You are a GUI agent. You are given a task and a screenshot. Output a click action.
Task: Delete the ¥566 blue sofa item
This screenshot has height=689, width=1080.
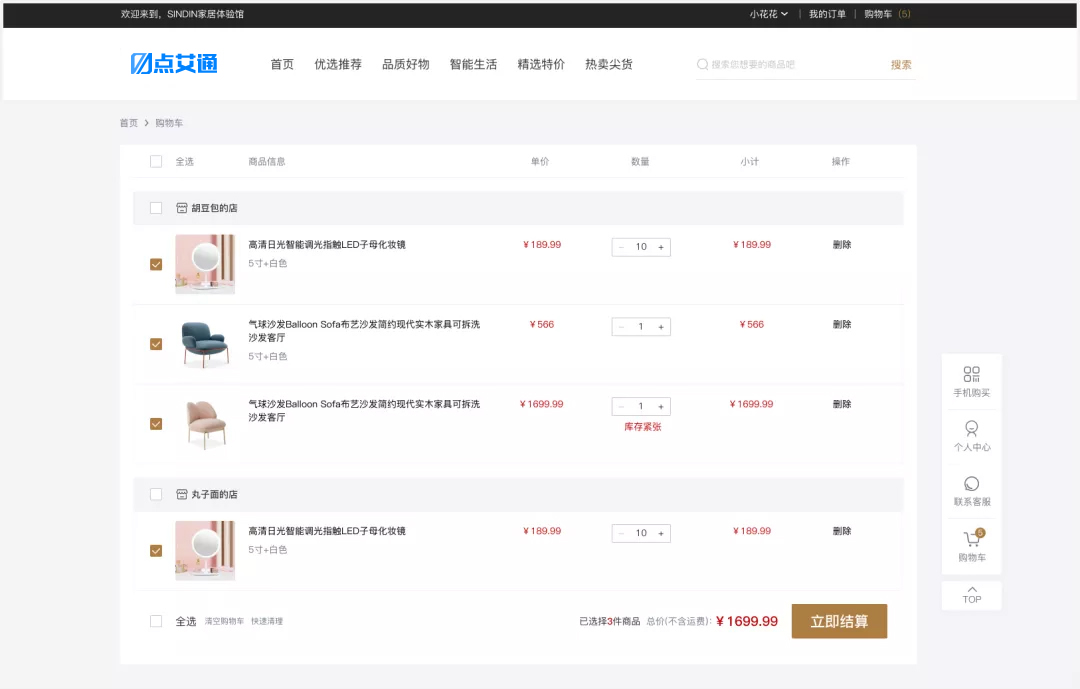coord(842,325)
